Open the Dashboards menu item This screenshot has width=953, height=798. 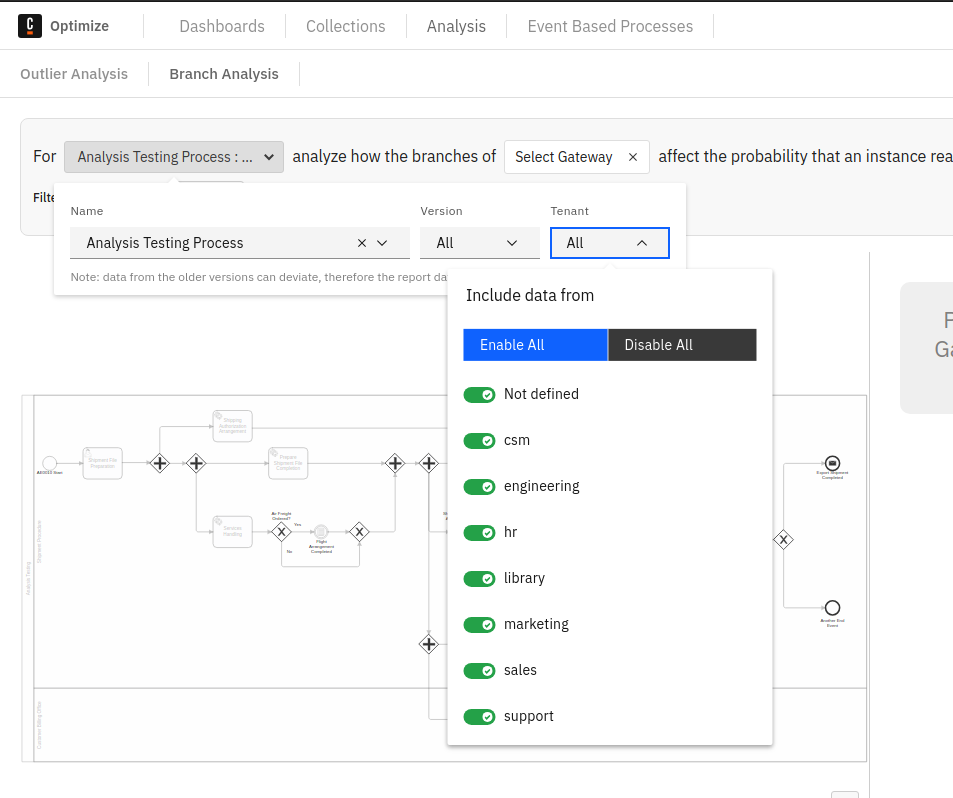click(222, 26)
